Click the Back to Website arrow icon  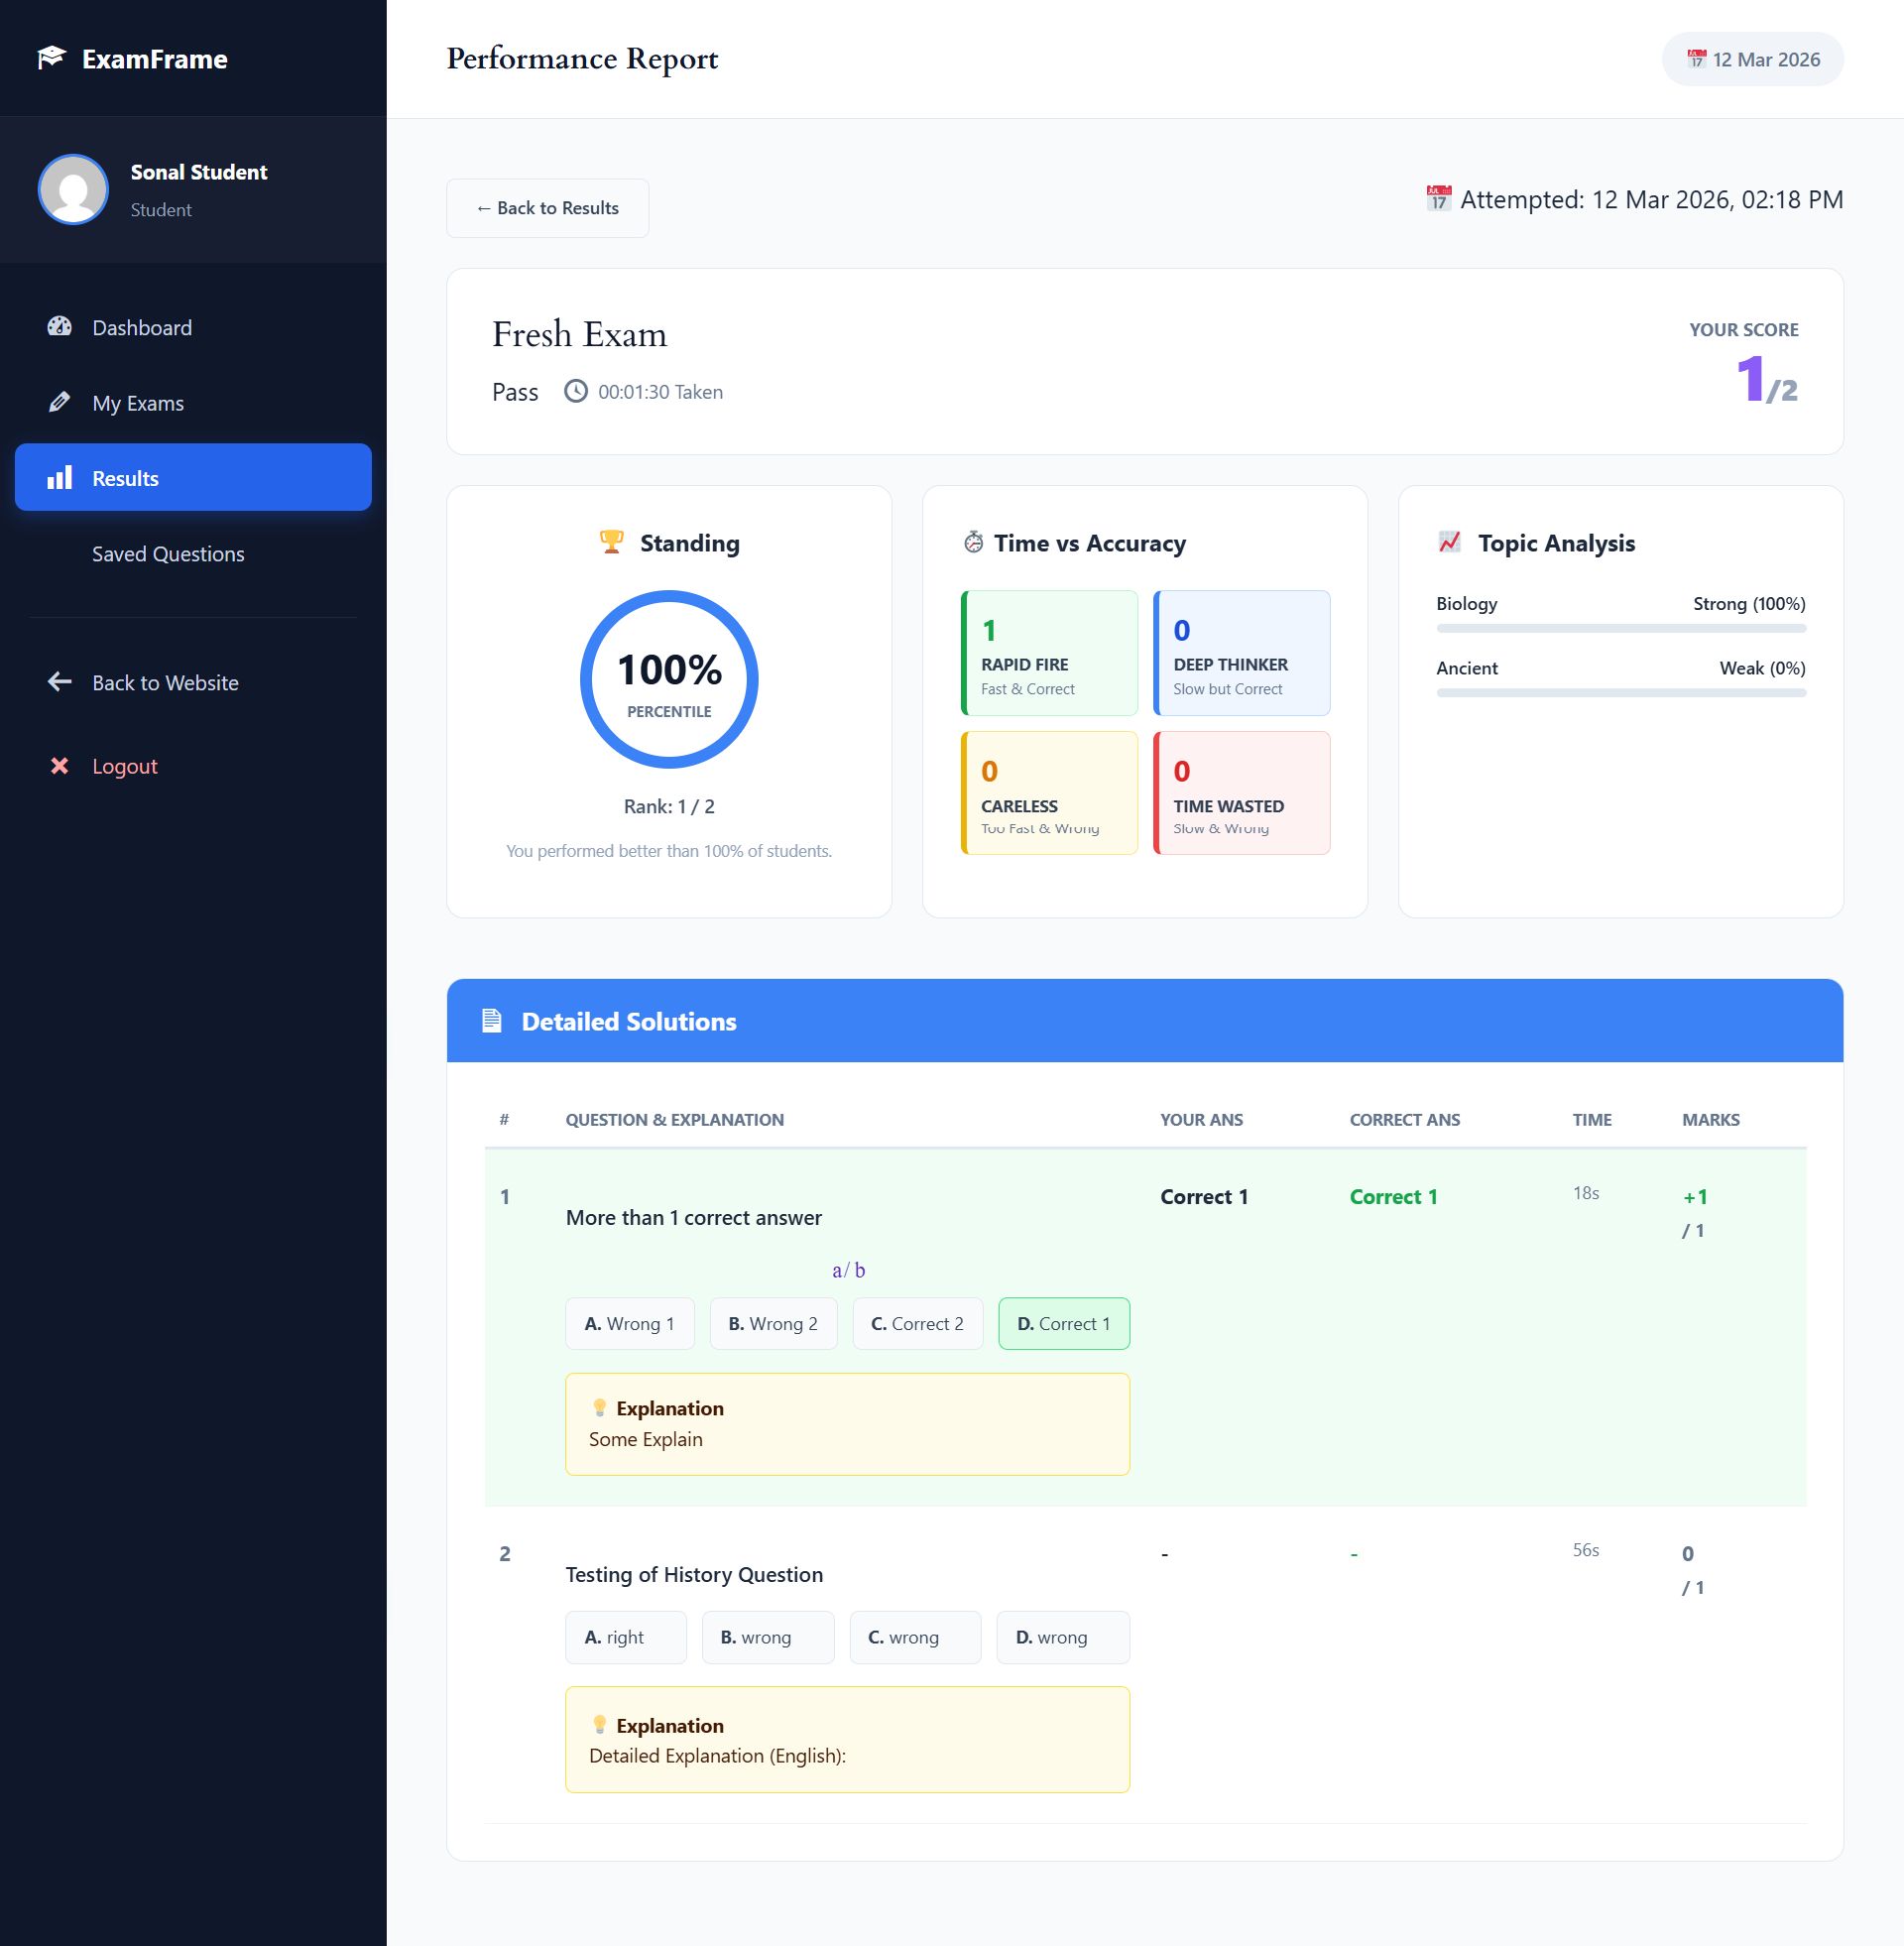click(x=59, y=682)
